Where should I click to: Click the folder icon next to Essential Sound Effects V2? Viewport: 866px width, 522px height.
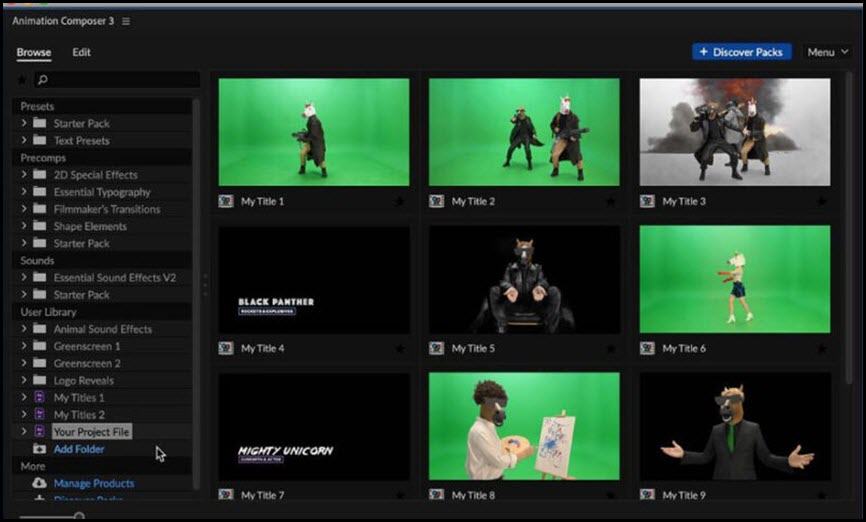tap(39, 277)
